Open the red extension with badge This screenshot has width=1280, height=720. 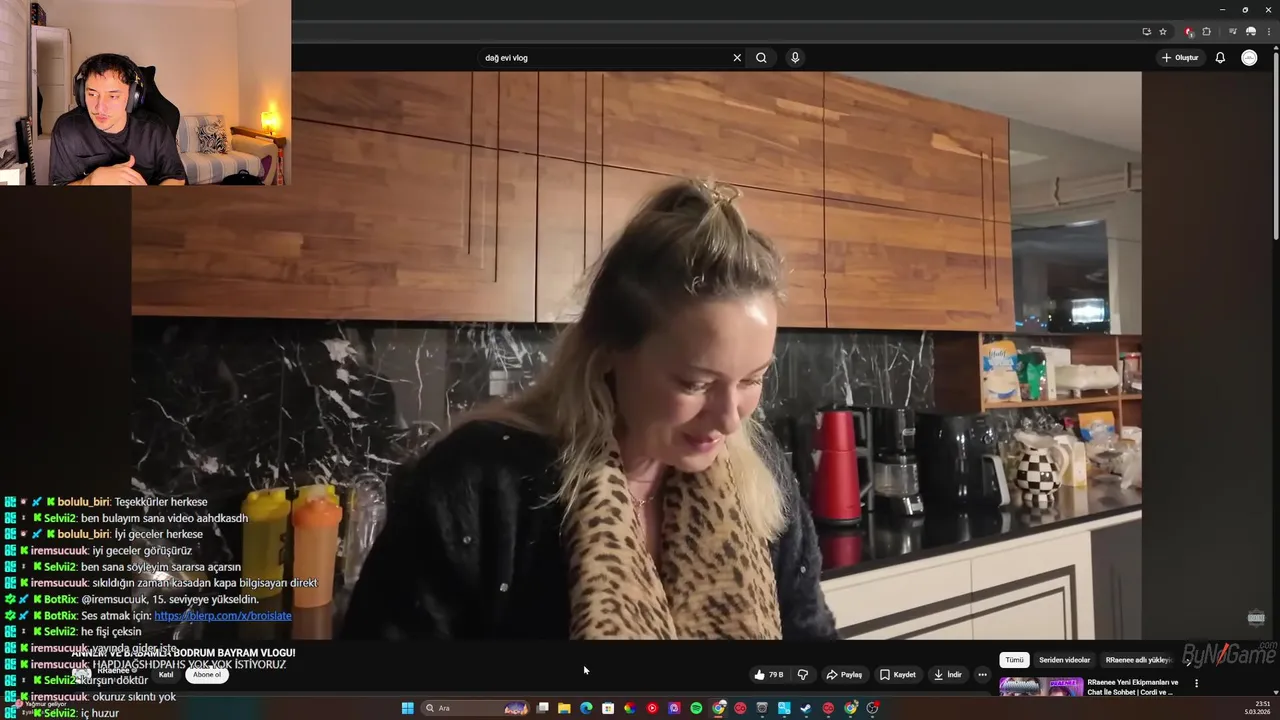point(1188,32)
